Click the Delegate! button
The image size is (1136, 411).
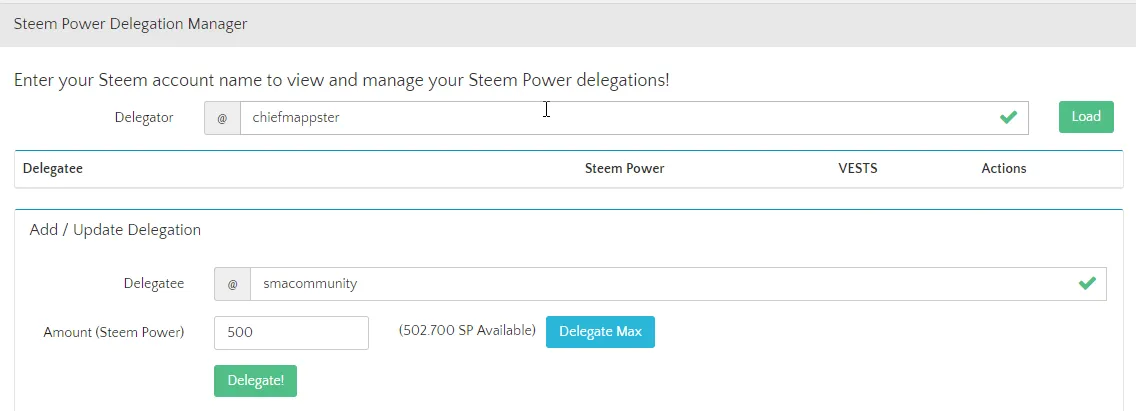coord(255,381)
